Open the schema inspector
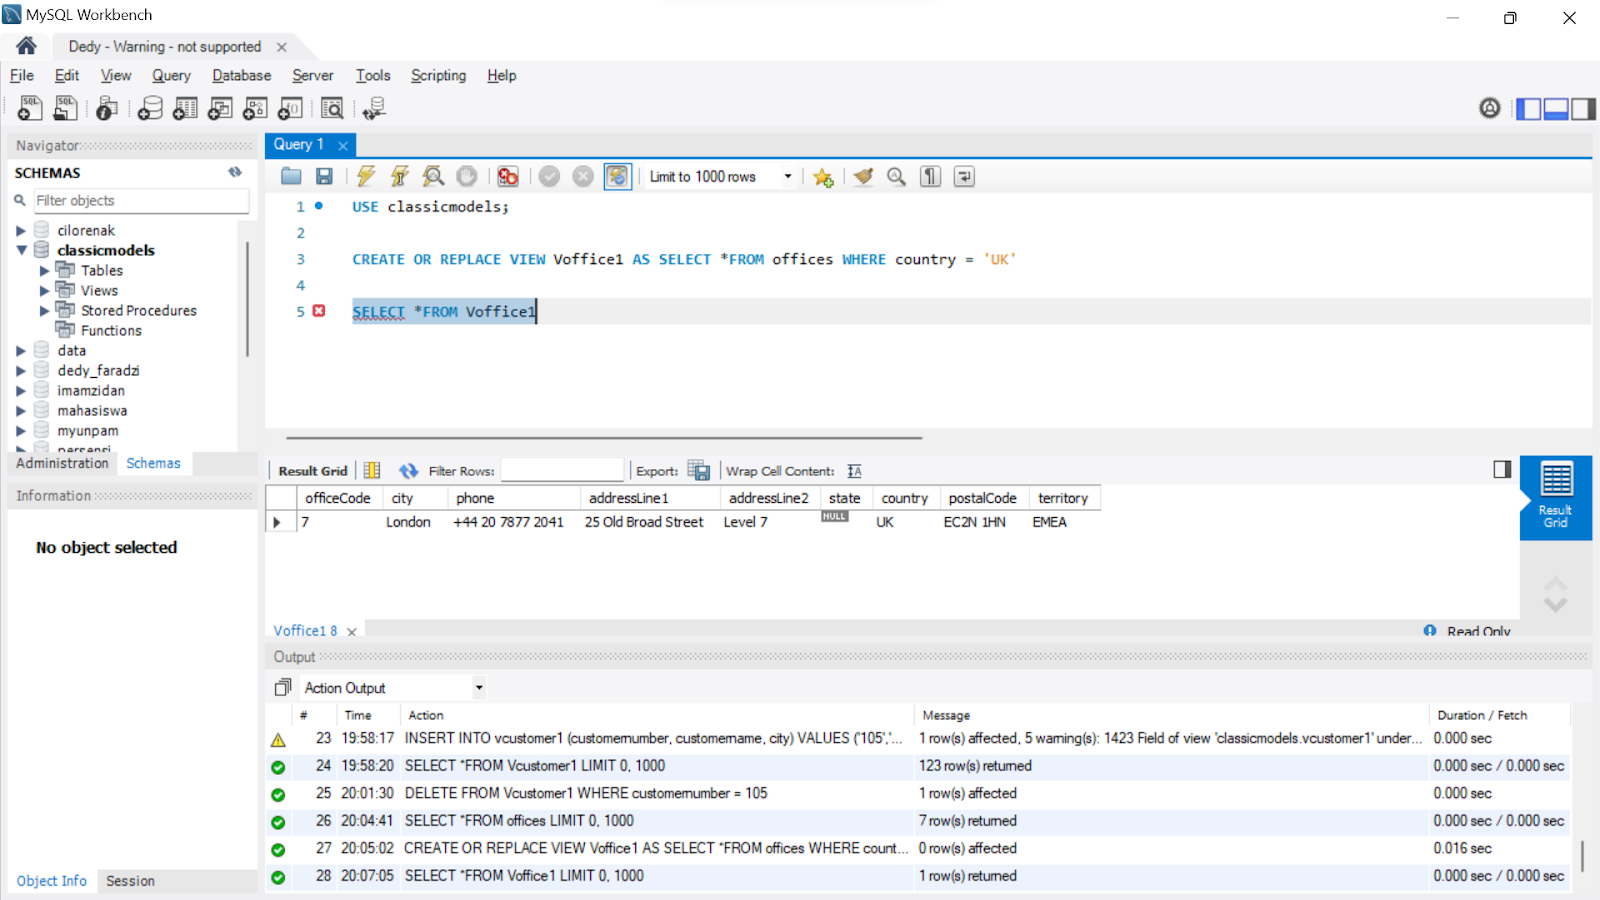The height and width of the screenshot is (900, 1600). pos(107,108)
